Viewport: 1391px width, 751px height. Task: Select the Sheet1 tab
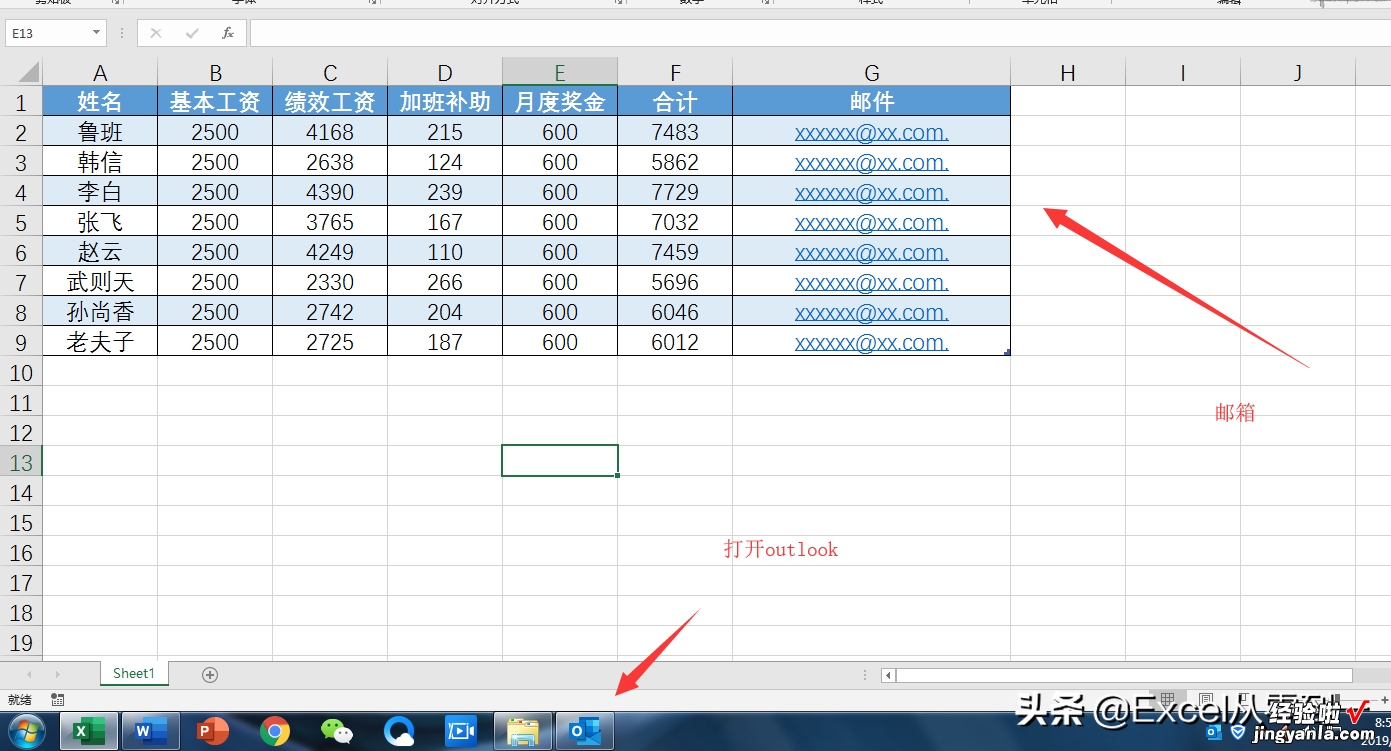(134, 673)
